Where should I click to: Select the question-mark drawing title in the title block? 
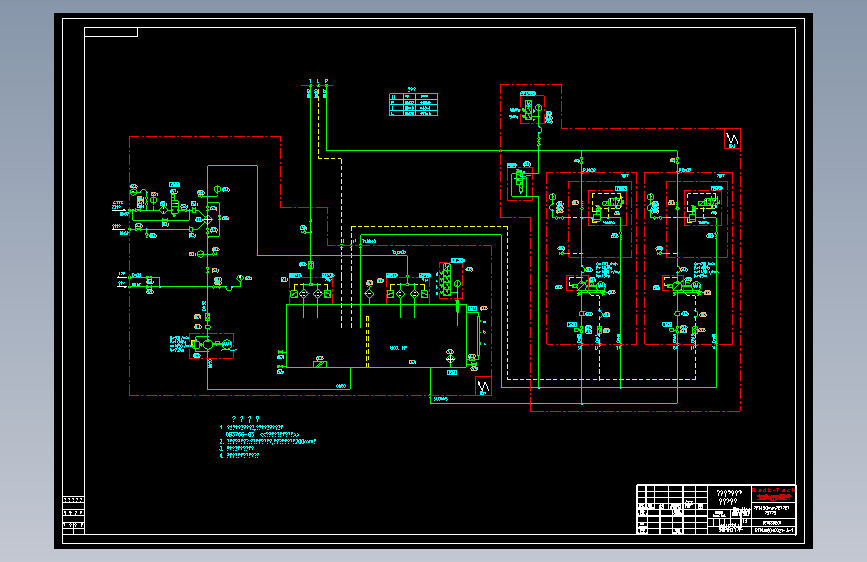(x=729, y=497)
